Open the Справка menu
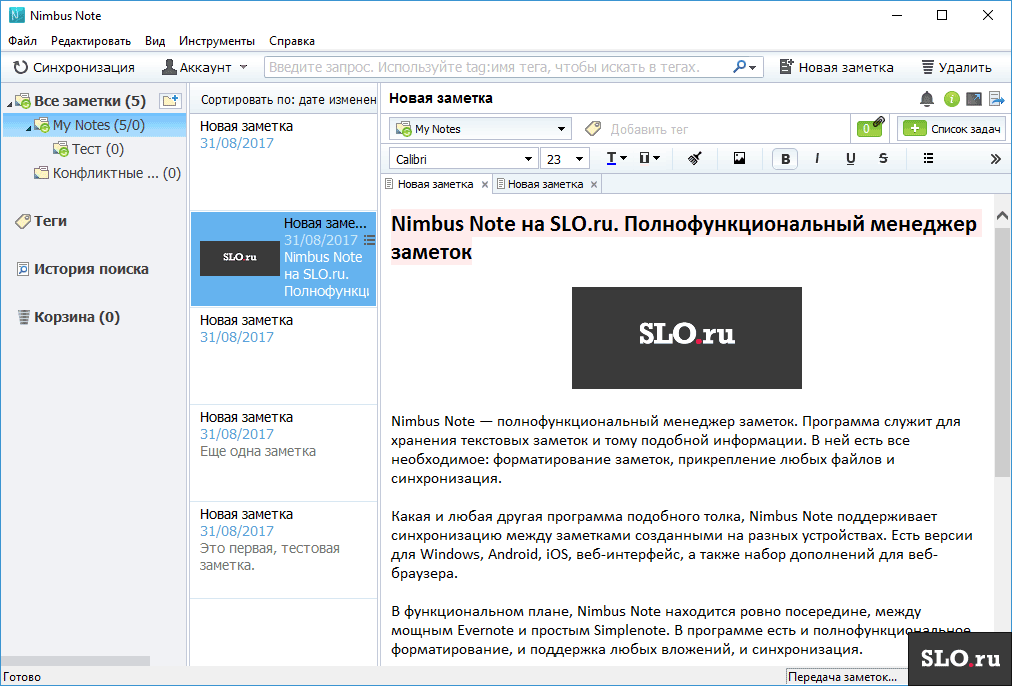 click(292, 41)
